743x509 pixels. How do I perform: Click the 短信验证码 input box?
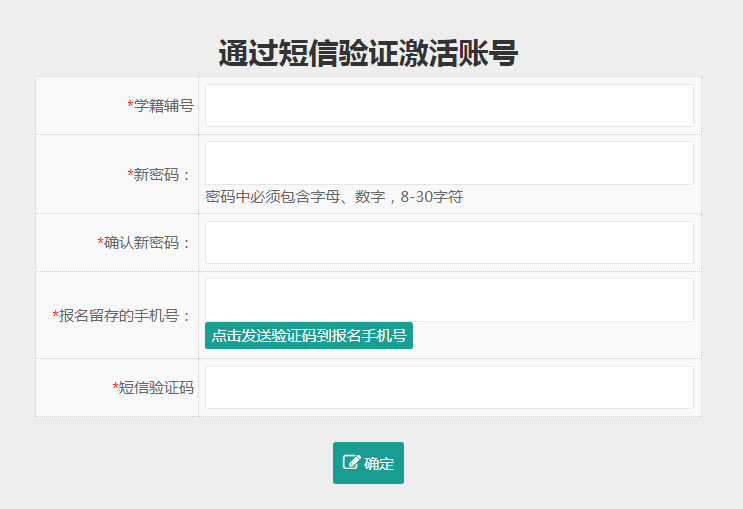(x=449, y=387)
